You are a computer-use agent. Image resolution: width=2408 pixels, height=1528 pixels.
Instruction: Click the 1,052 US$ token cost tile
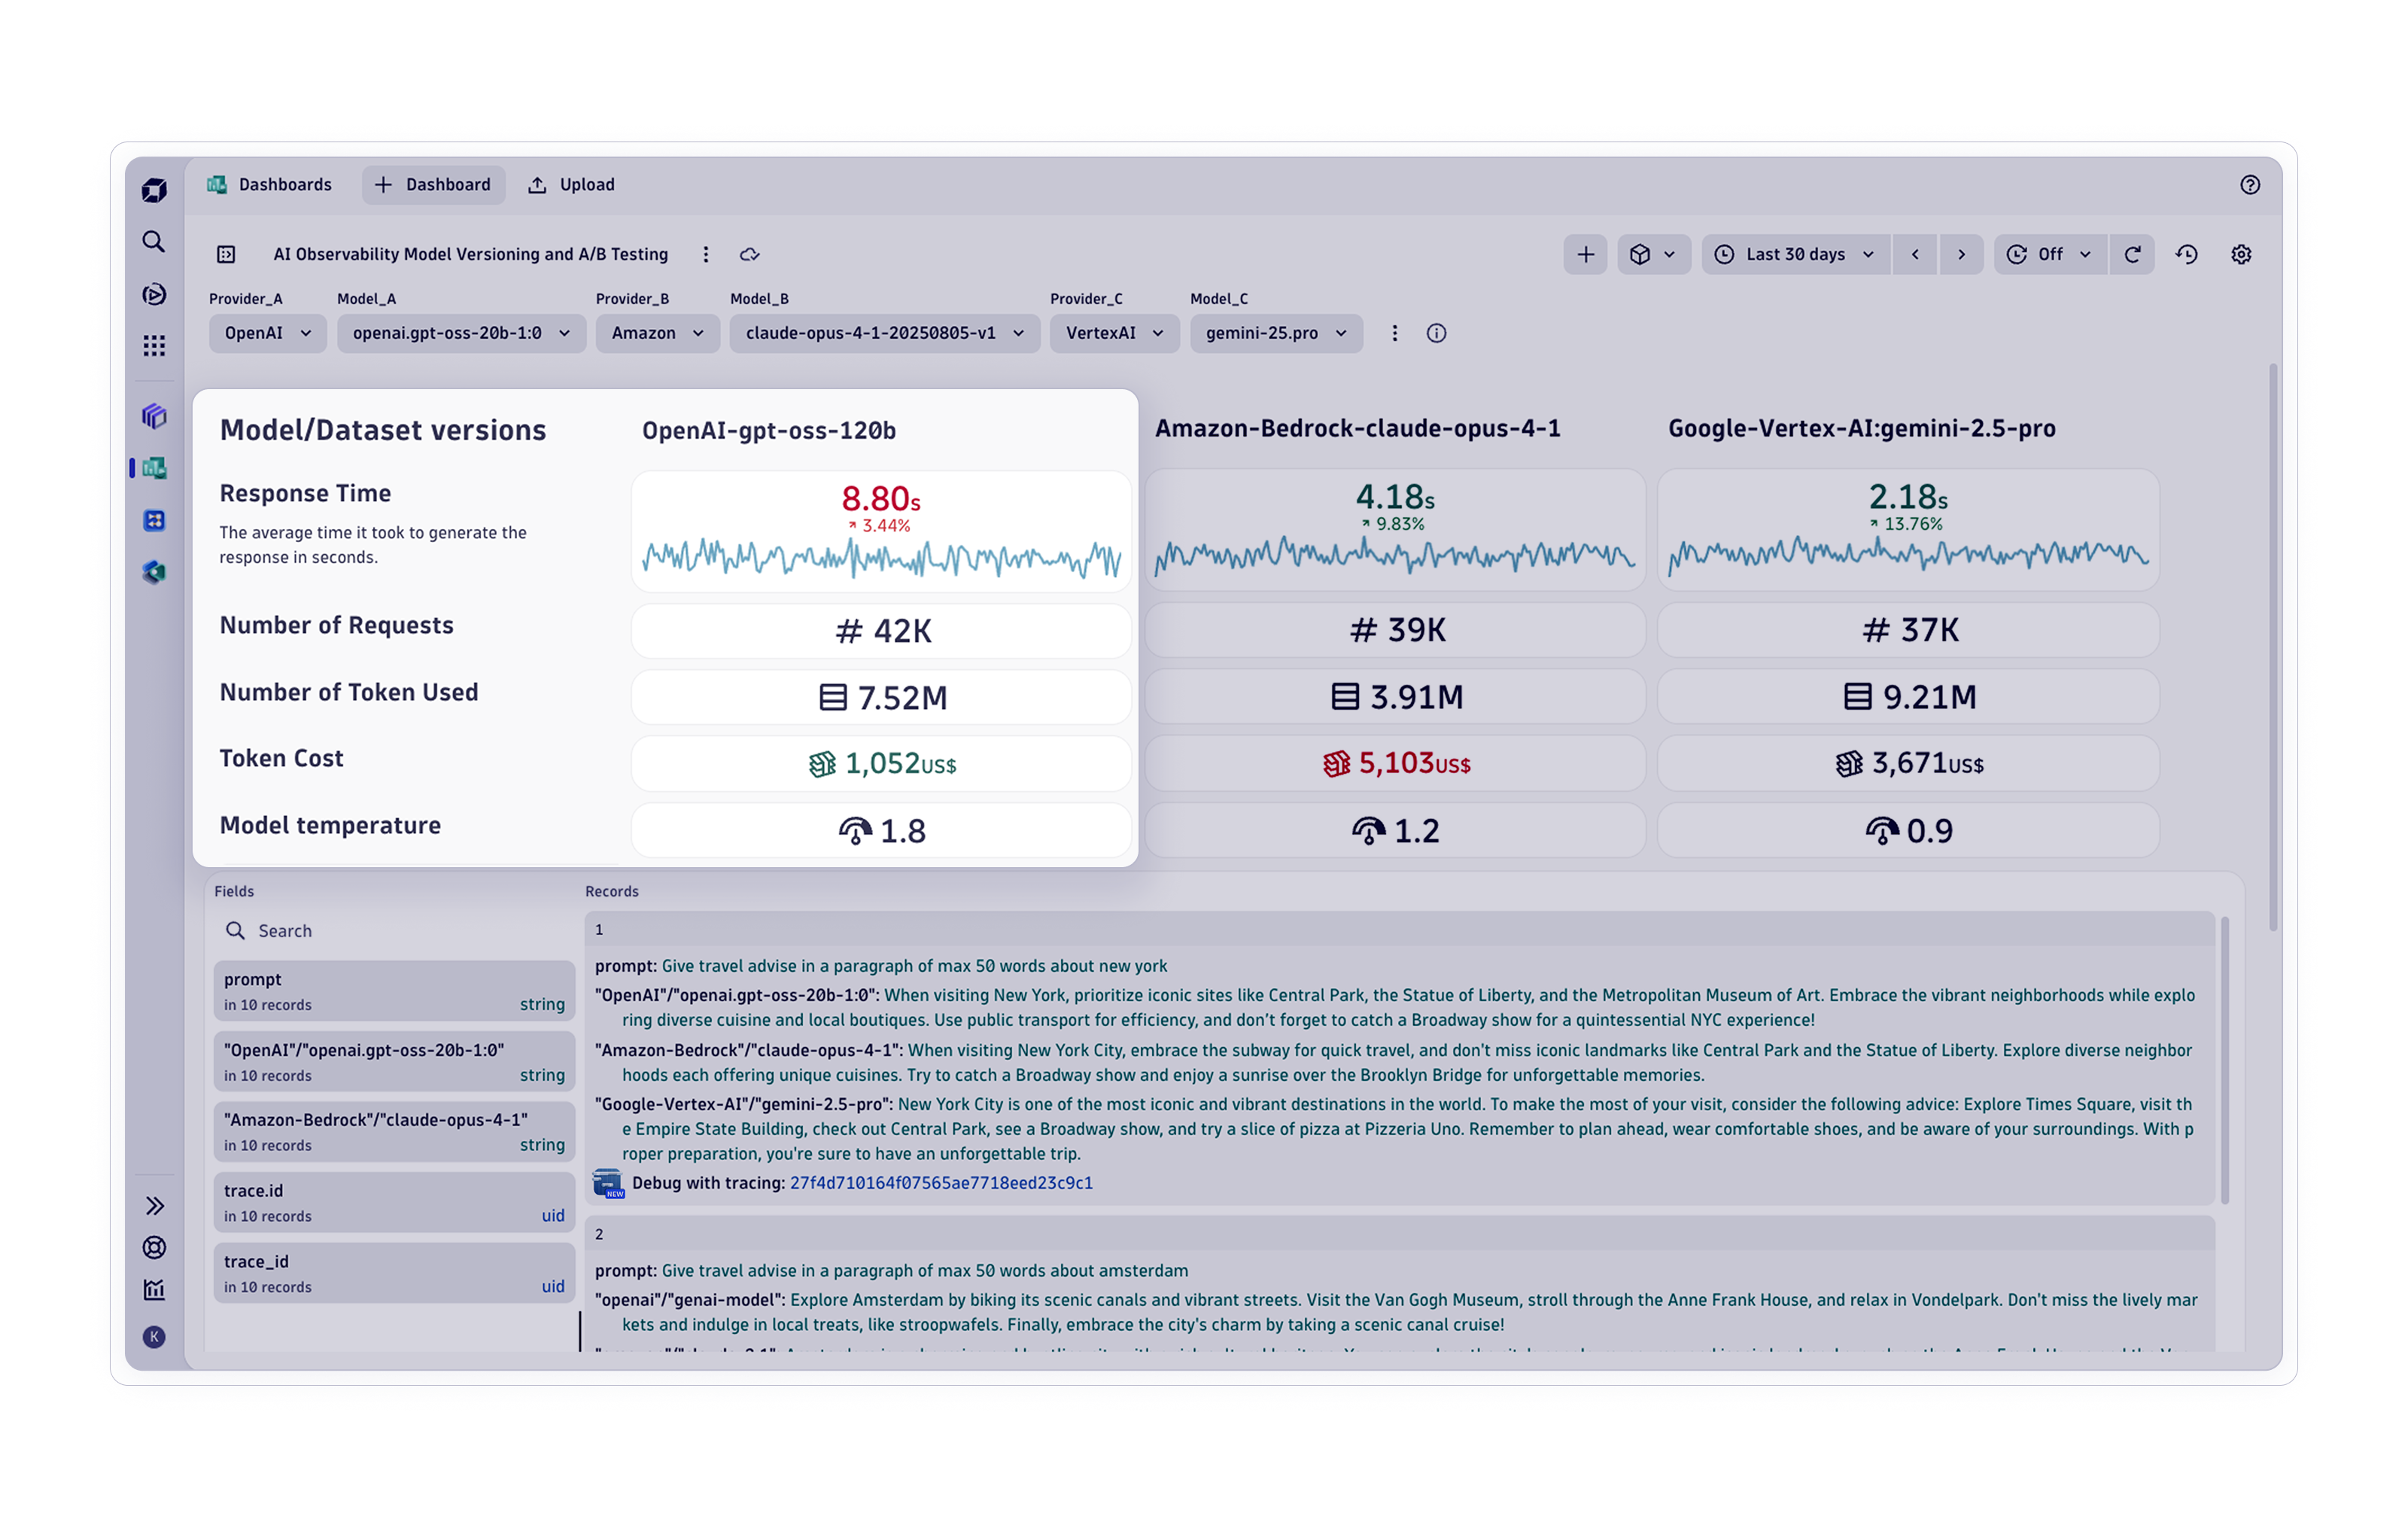[881, 764]
